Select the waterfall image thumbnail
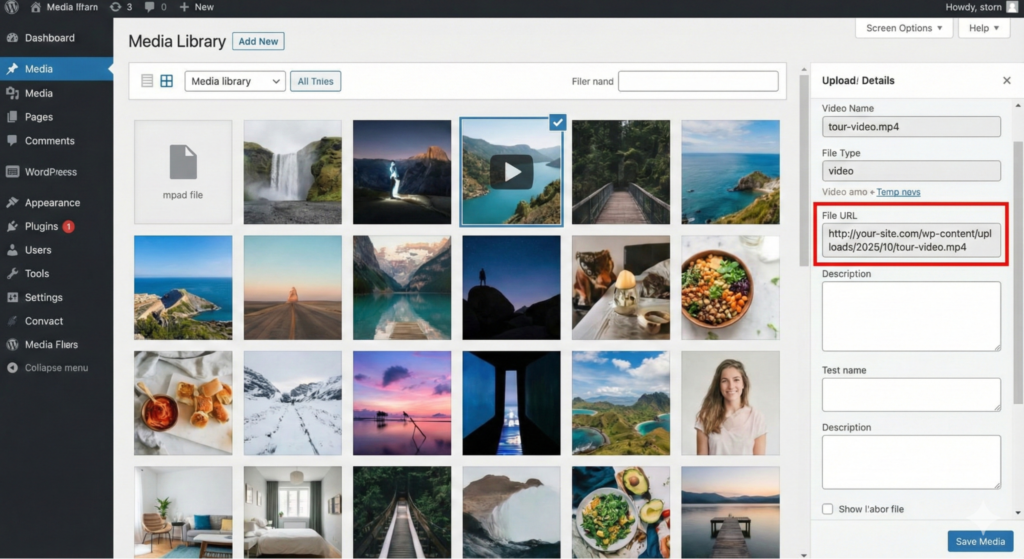The image size is (1024, 559). [x=292, y=172]
